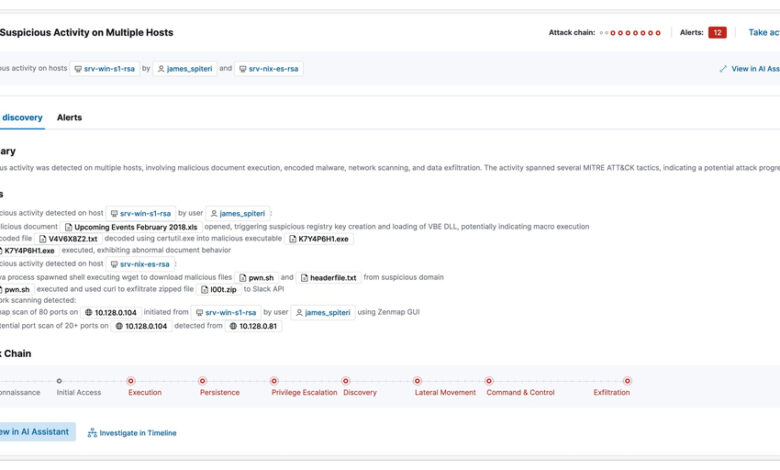Image resolution: width=780 pixels, height=470 pixels.
Task: Open the Take action dropdown
Action: pos(763,32)
